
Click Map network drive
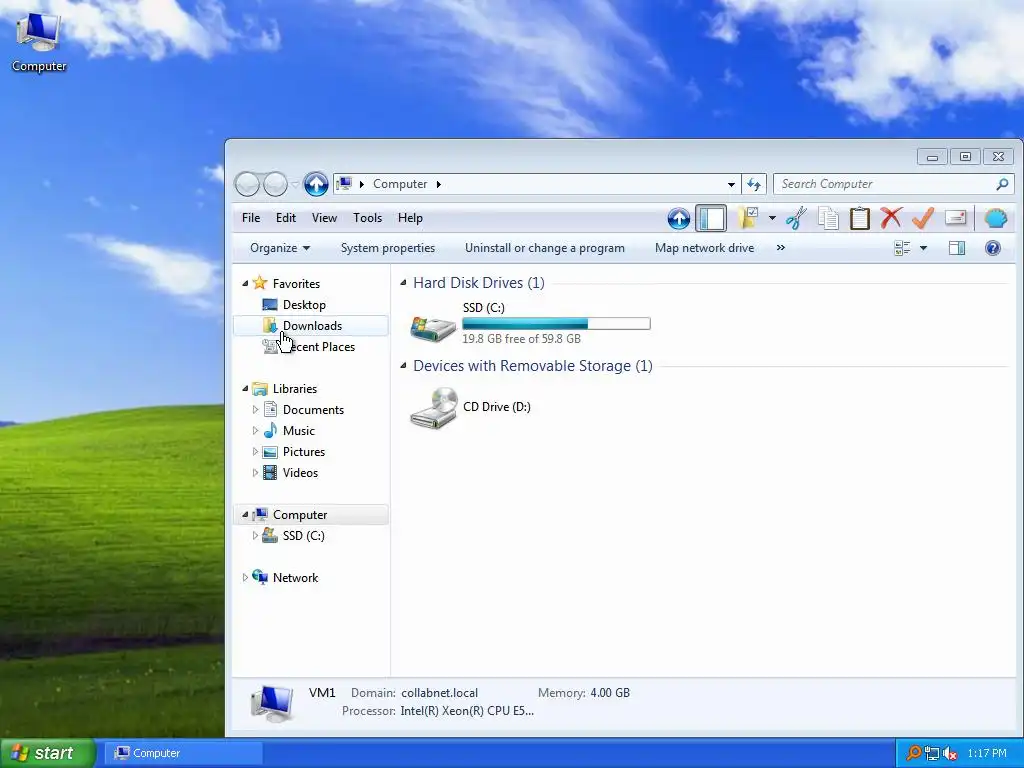tap(704, 248)
